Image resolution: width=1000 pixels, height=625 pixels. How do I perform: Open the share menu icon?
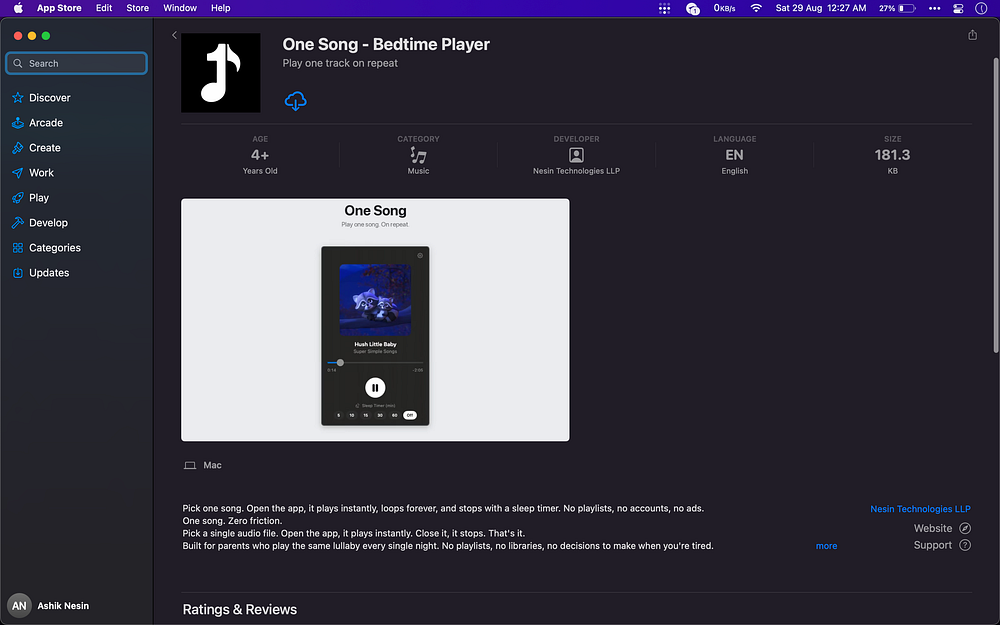click(x=972, y=35)
